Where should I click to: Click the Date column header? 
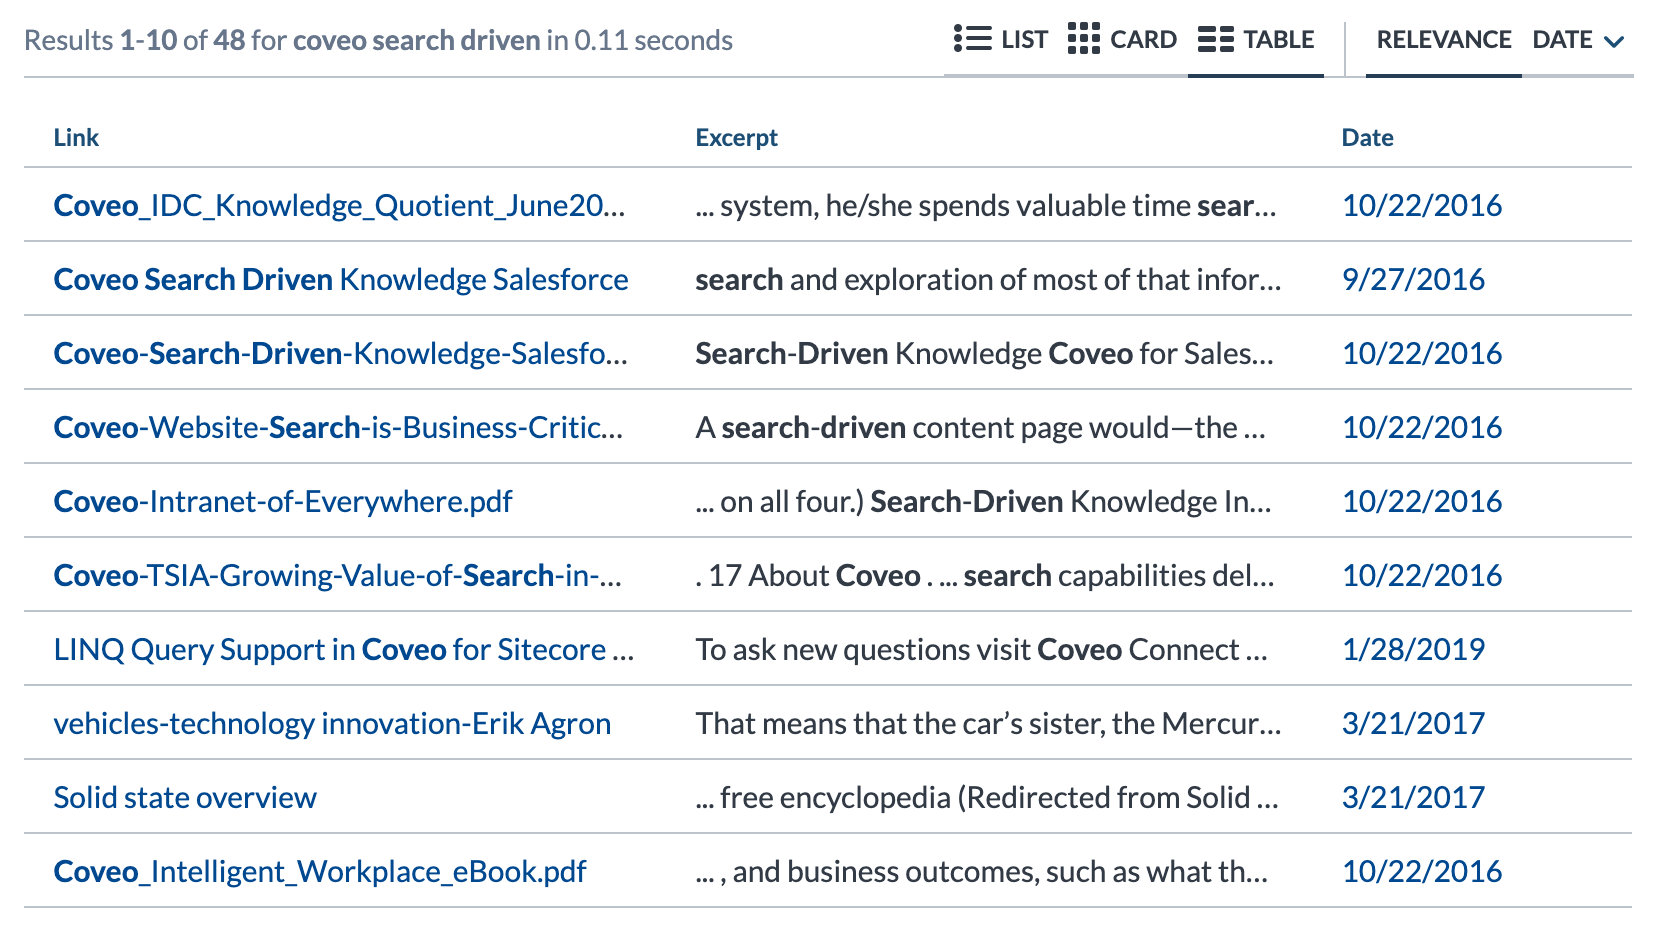click(1367, 137)
